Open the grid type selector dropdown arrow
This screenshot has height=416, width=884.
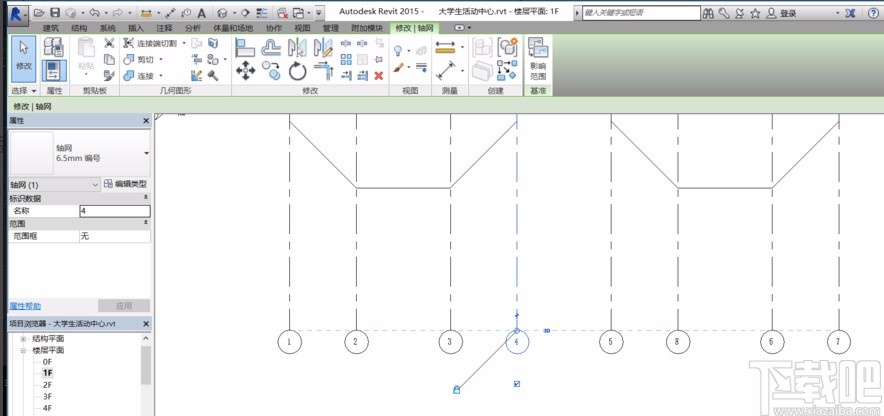[x=147, y=153]
